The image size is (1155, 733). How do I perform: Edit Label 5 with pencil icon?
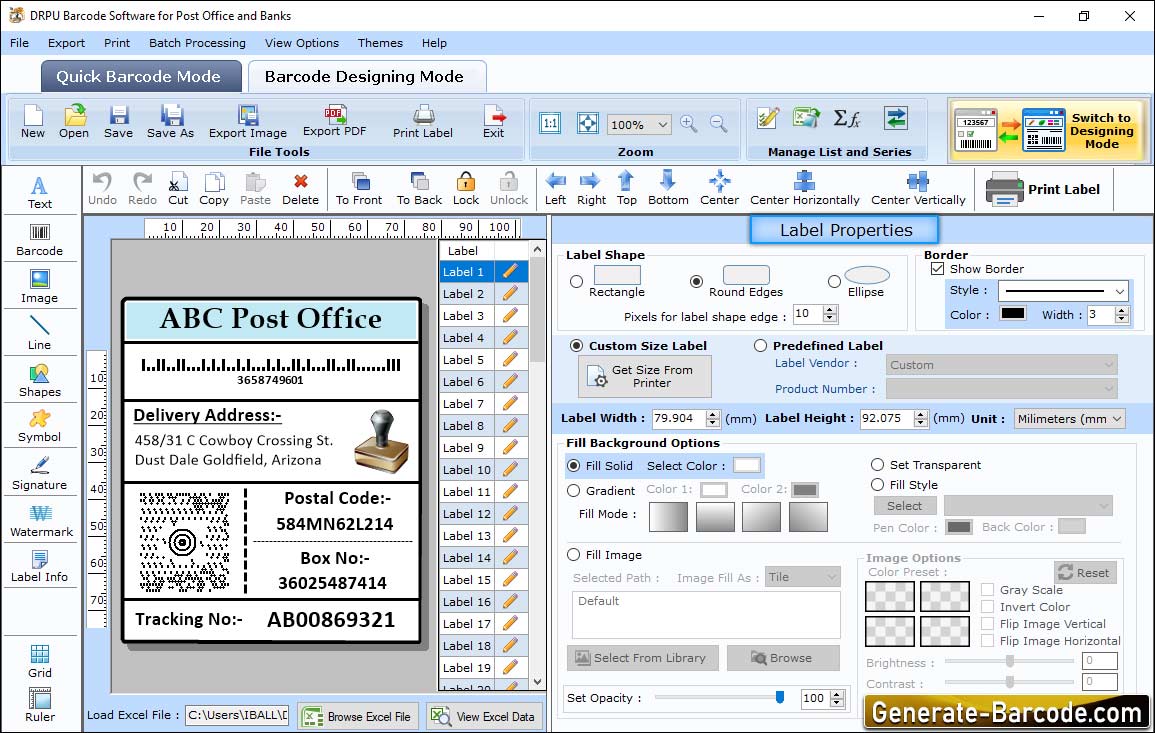pos(510,360)
